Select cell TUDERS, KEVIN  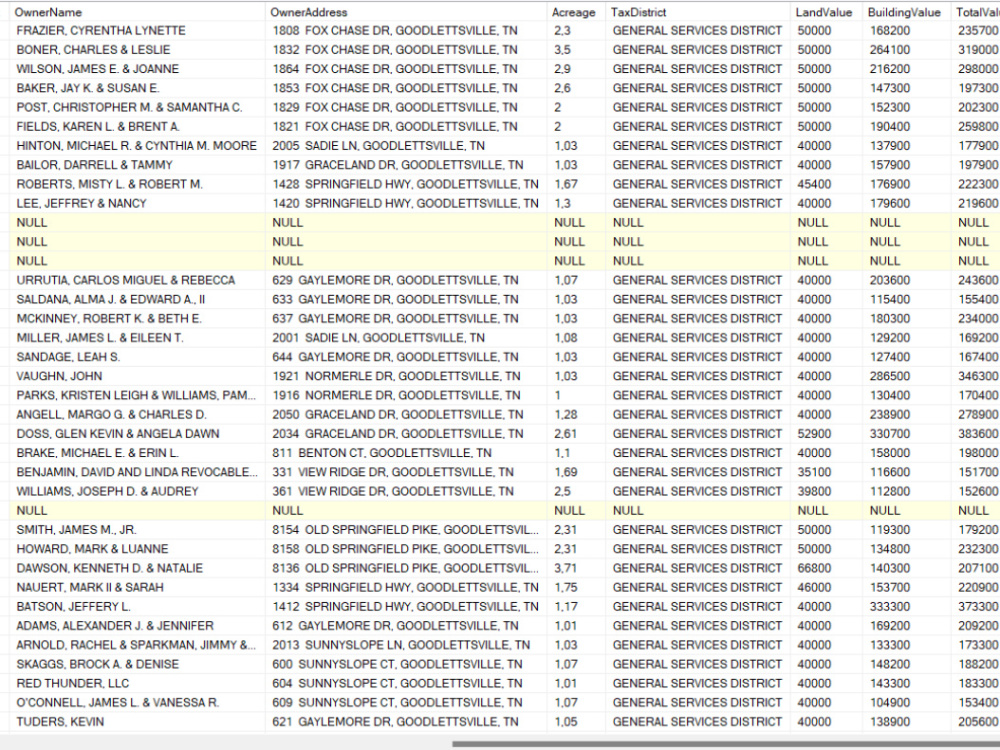pos(137,722)
